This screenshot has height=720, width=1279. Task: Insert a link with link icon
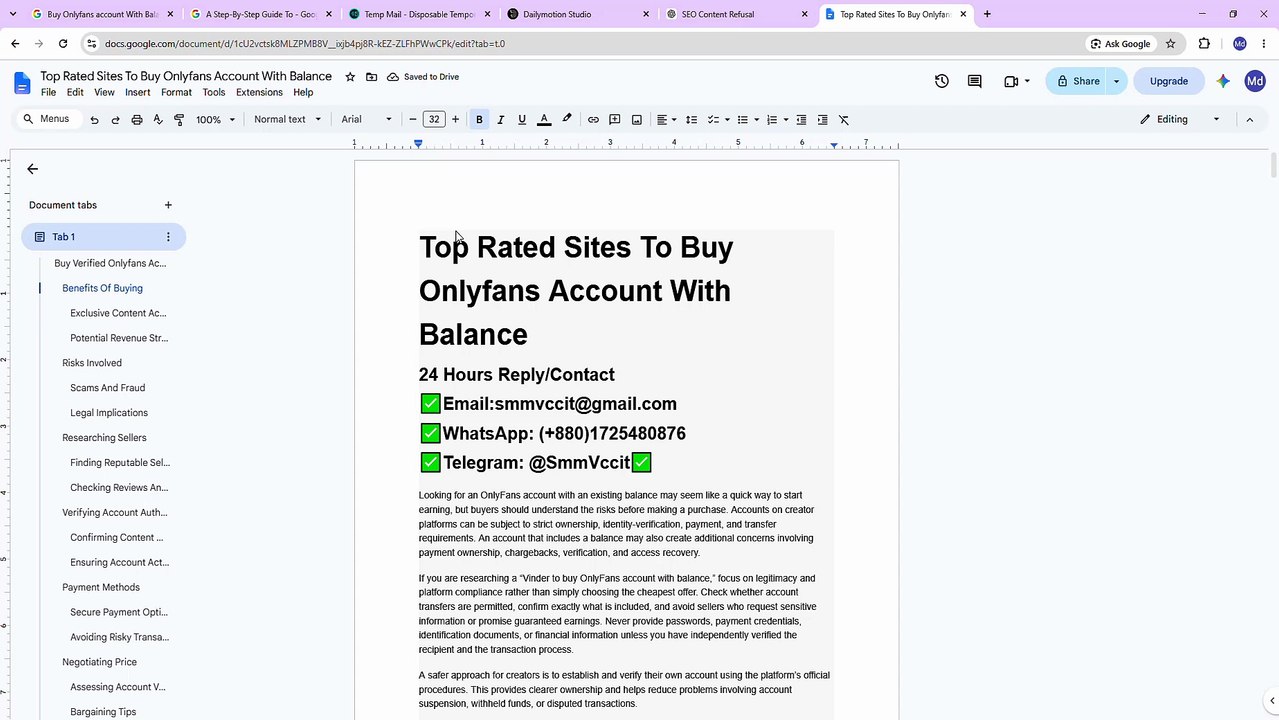(593, 120)
